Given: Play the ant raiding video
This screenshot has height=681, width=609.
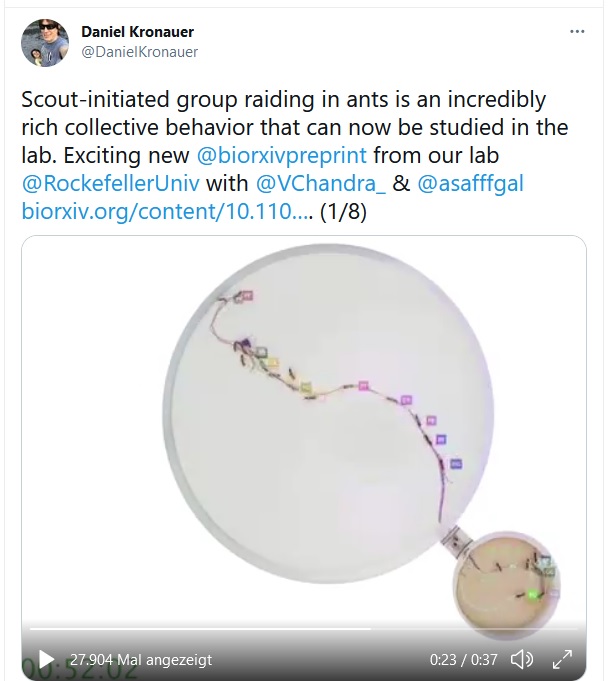Looking at the screenshot, I should (x=46, y=659).
